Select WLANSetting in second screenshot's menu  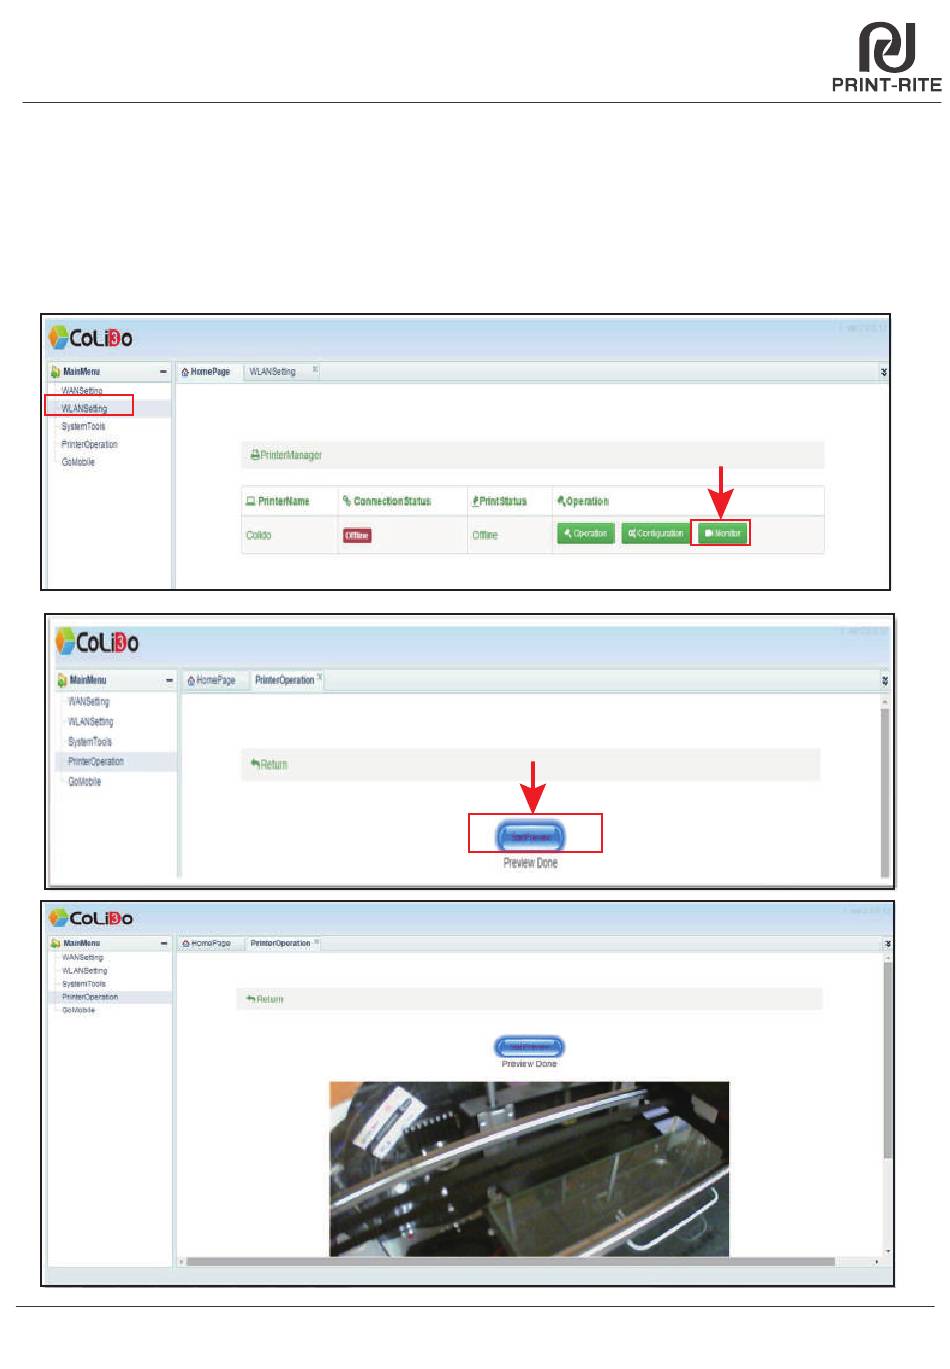90,722
